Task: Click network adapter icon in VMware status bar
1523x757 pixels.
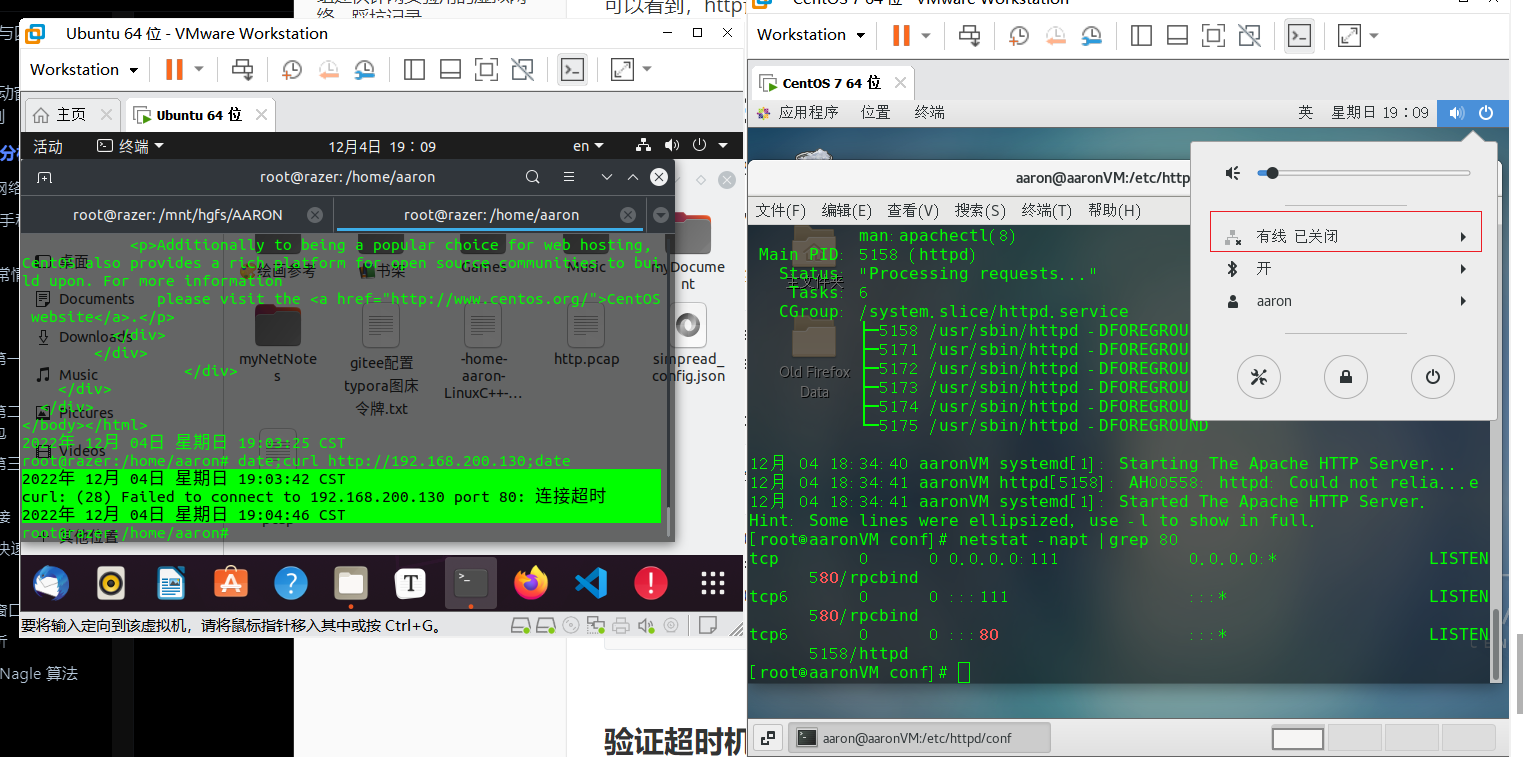Action: pos(595,626)
